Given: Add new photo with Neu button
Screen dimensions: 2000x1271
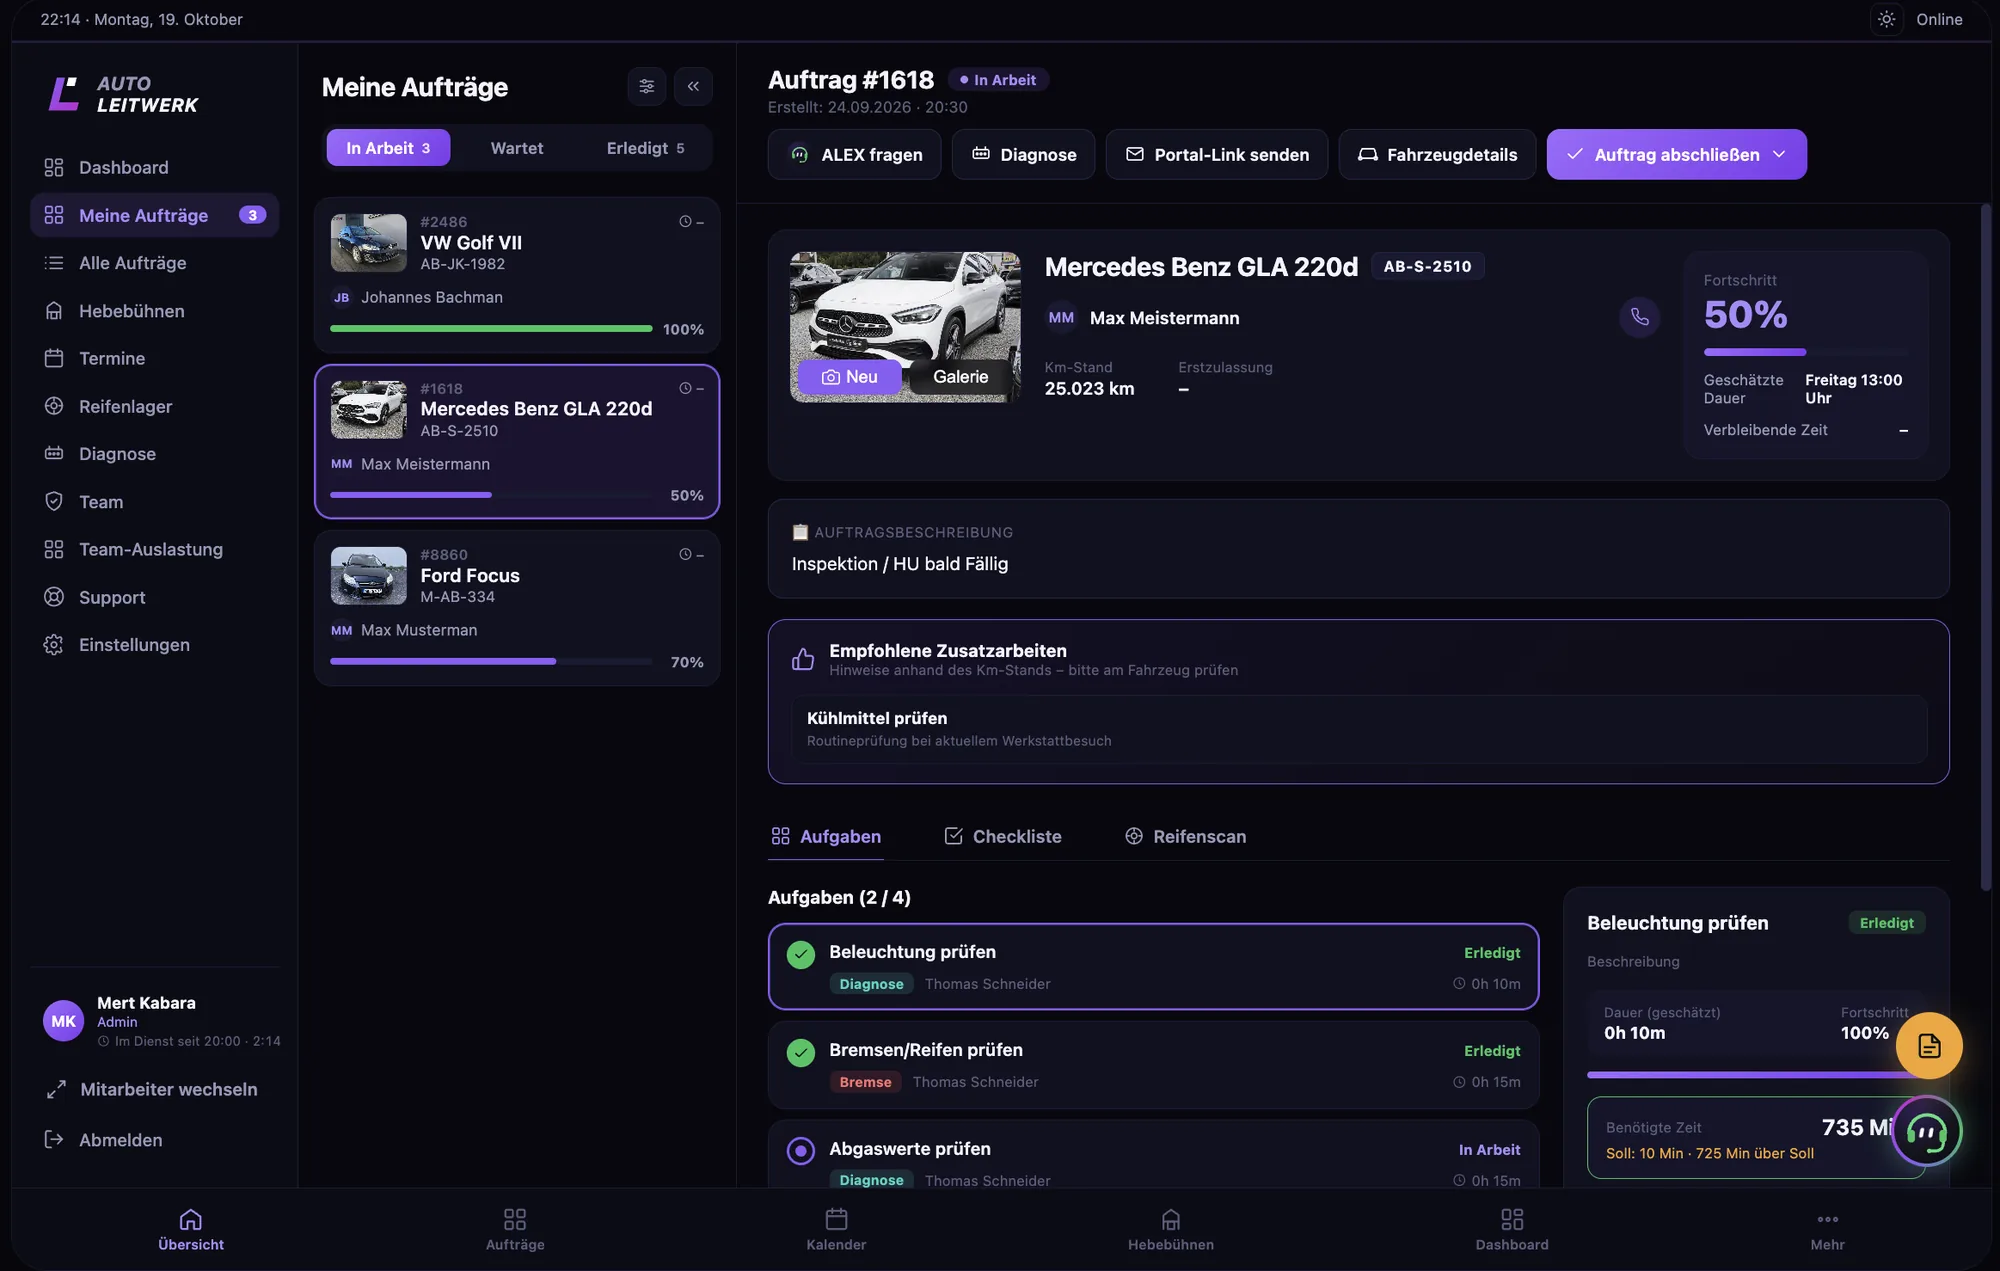Looking at the screenshot, I should (849, 377).
